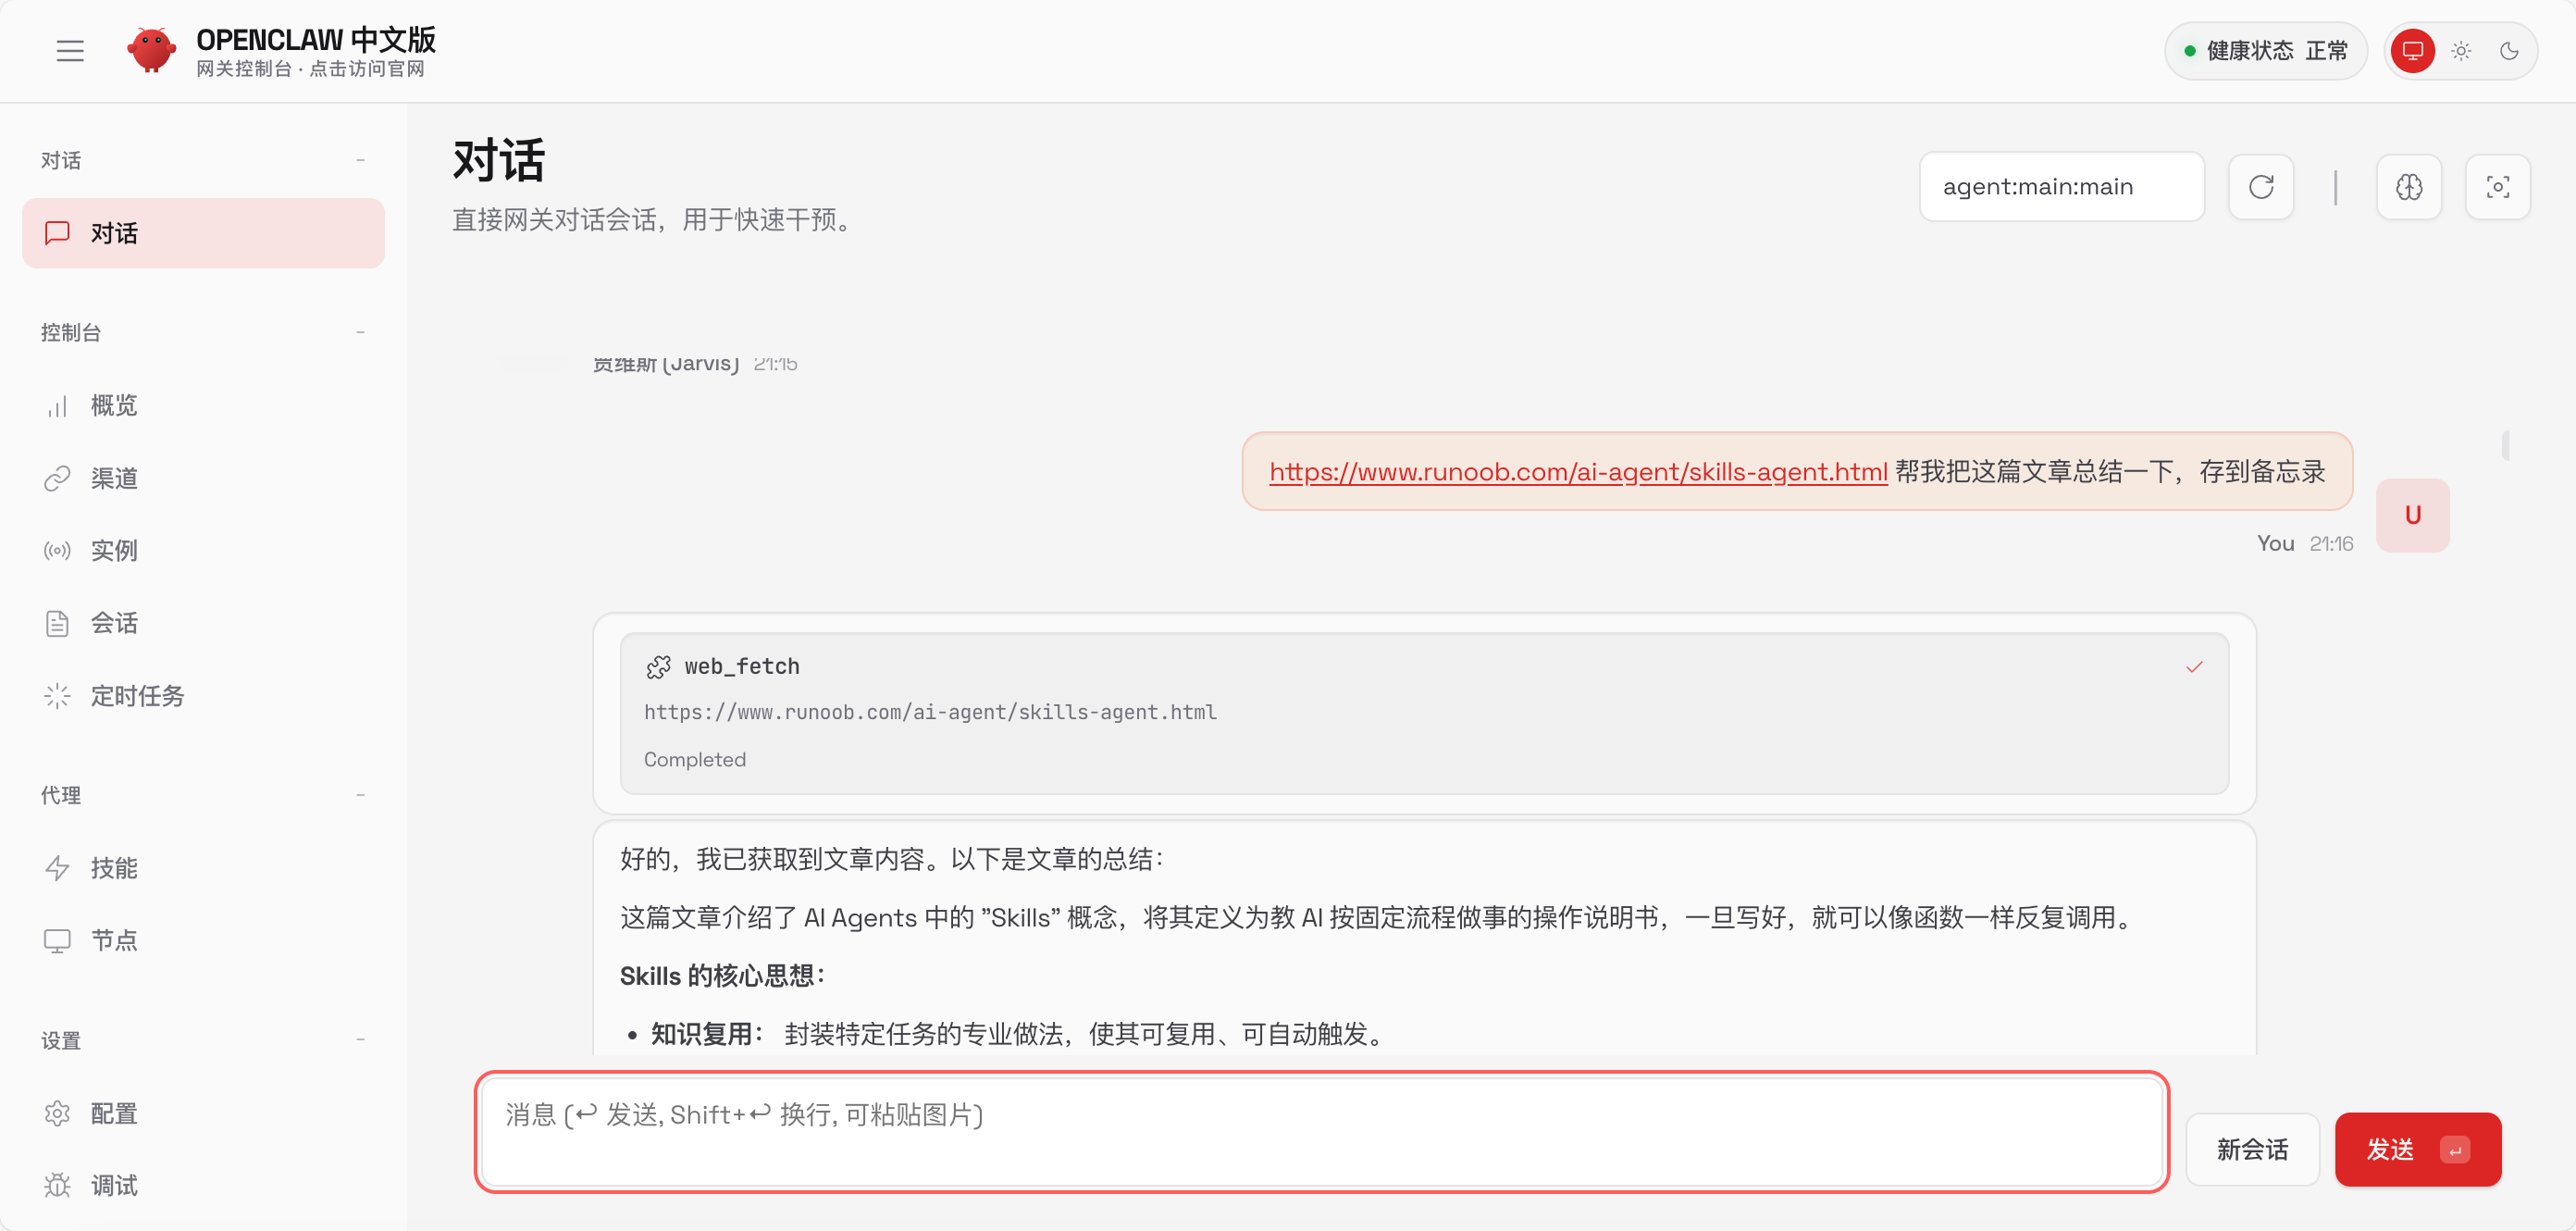This screenshot has width=2576, height=1231.
Task: Click the refresh chat icon
Action: tap(2260, 187)
